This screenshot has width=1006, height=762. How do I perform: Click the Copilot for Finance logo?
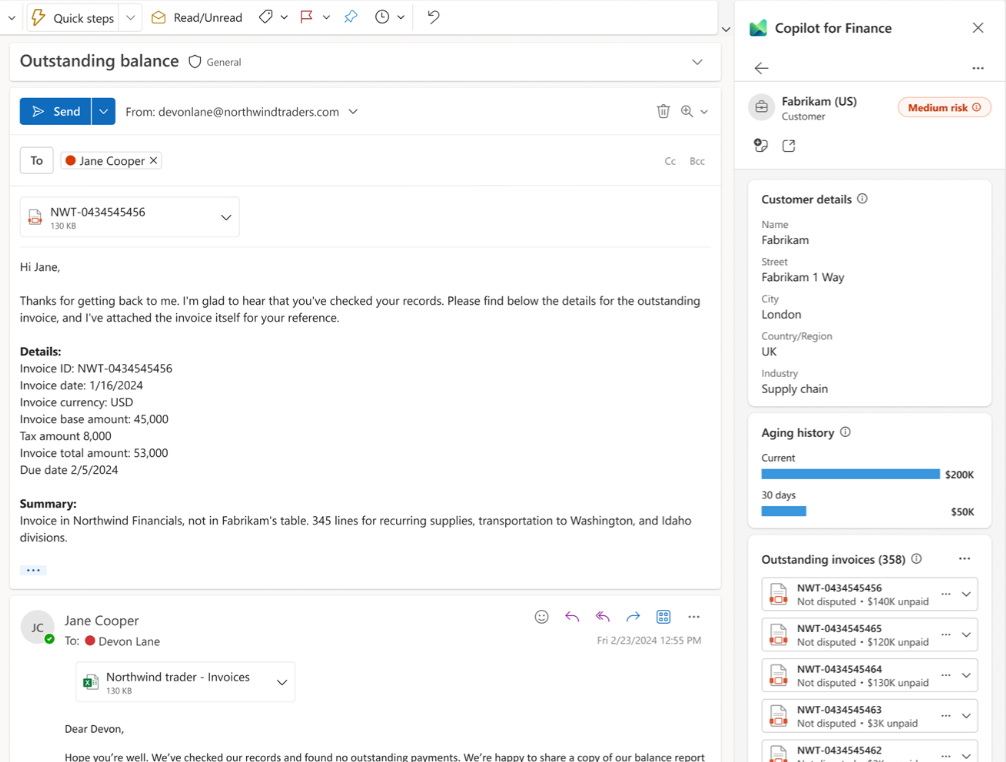click(x=758, y=28)
